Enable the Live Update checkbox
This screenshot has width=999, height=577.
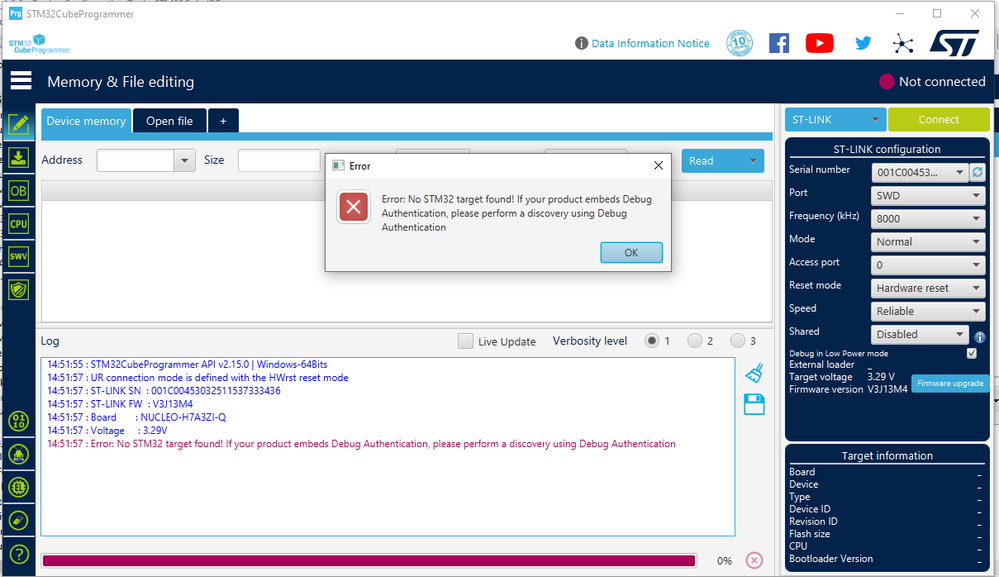tap(466, 341)
